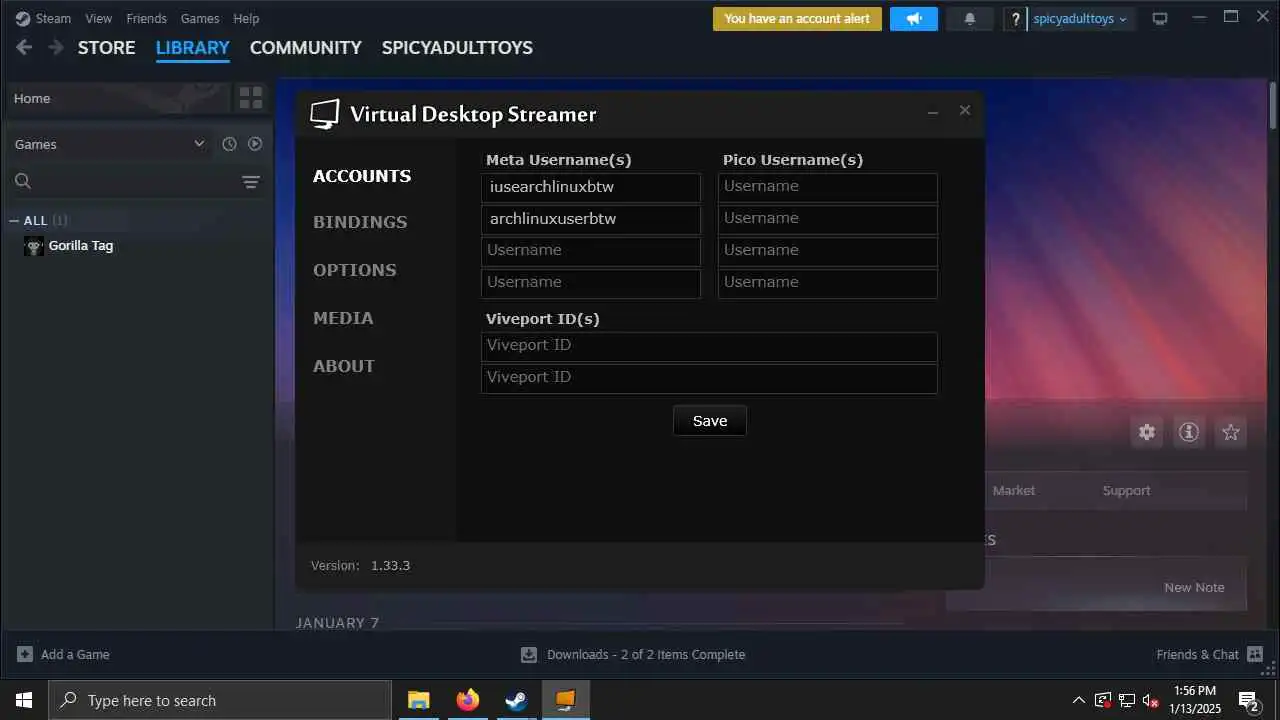Collapse the ALL games category

coord(14,220)
